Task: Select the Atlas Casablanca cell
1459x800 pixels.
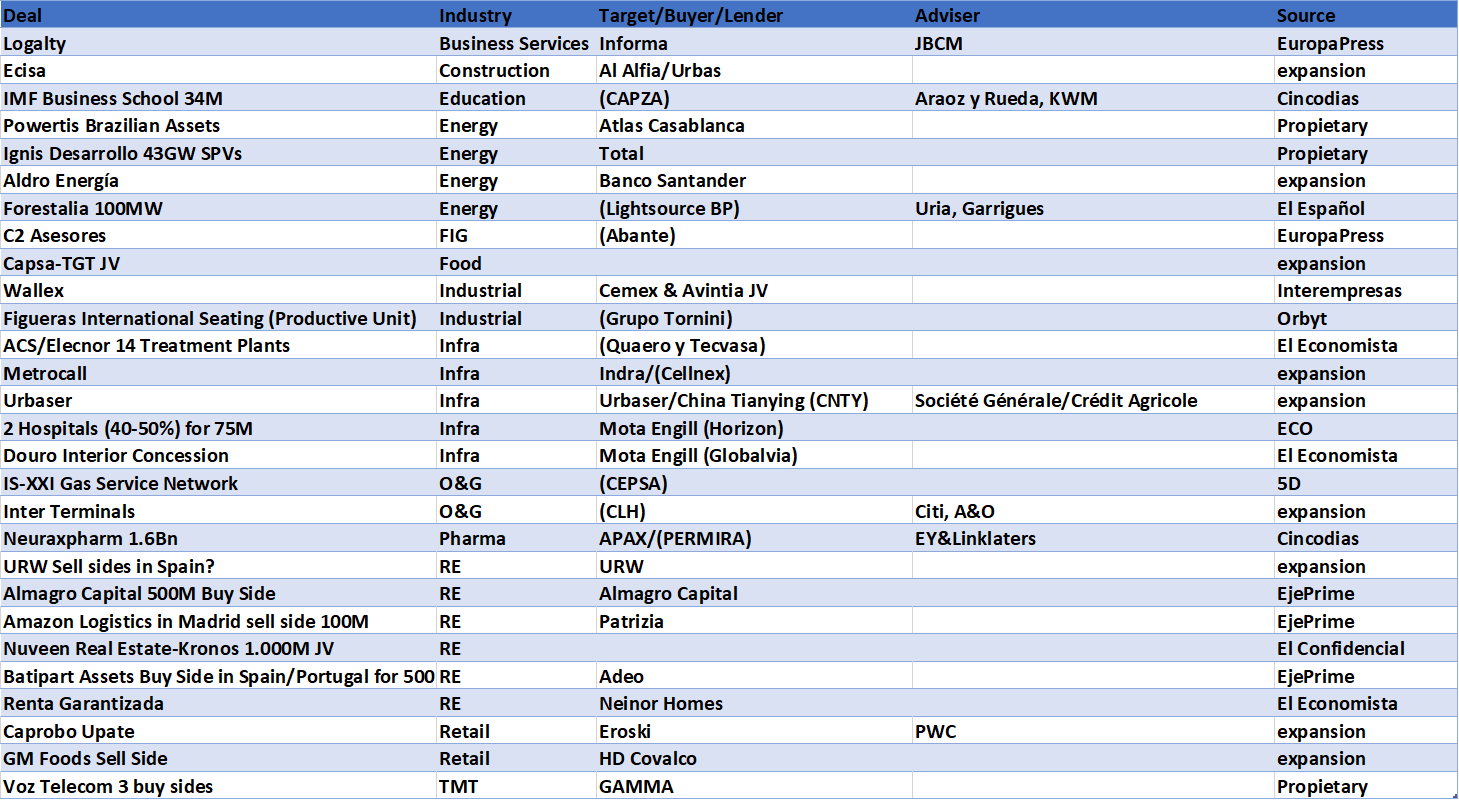Action: pyautogui.click(x=754, y=125)
